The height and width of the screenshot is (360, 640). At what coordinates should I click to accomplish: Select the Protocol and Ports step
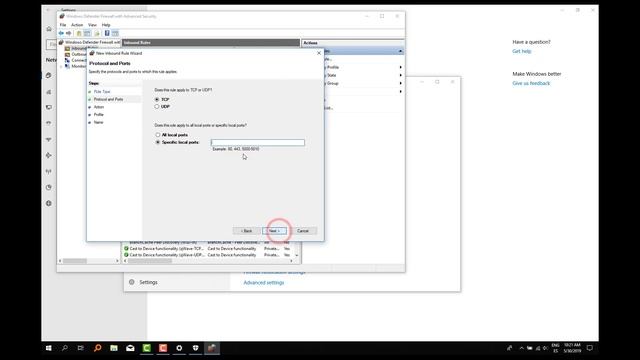108,99
